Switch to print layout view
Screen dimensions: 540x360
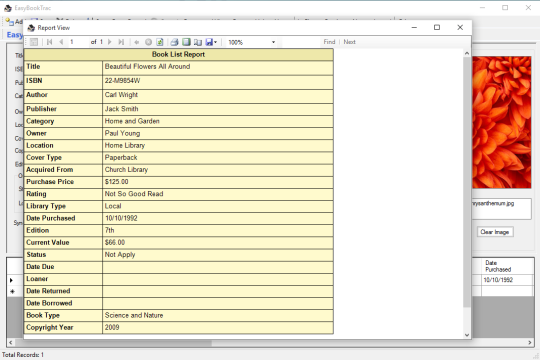coord(186,42)
